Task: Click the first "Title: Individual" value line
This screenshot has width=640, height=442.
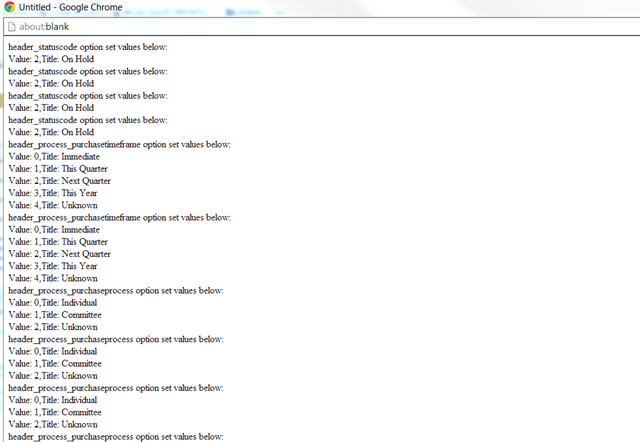Action: point(53,302)
